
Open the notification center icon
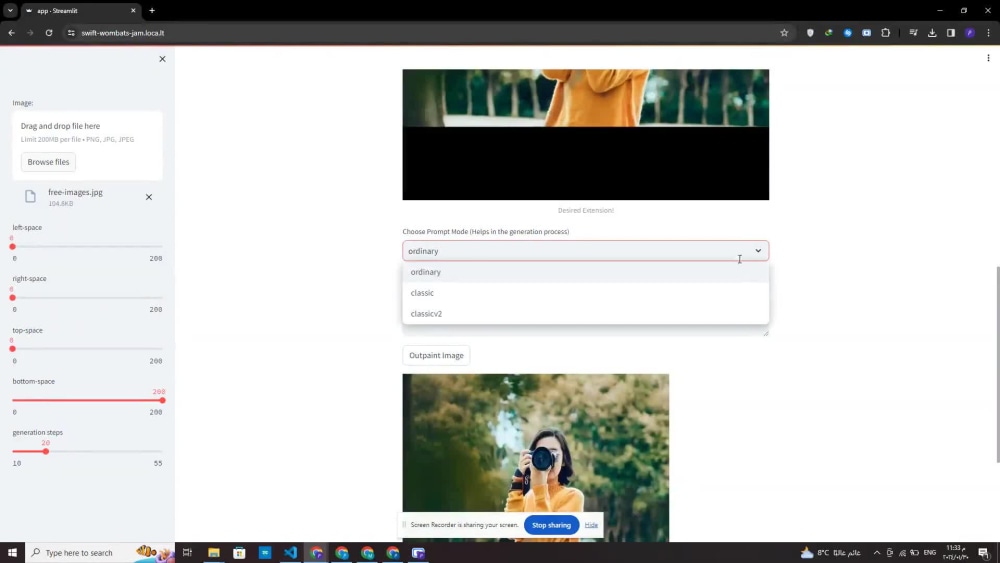pos(984,552)
